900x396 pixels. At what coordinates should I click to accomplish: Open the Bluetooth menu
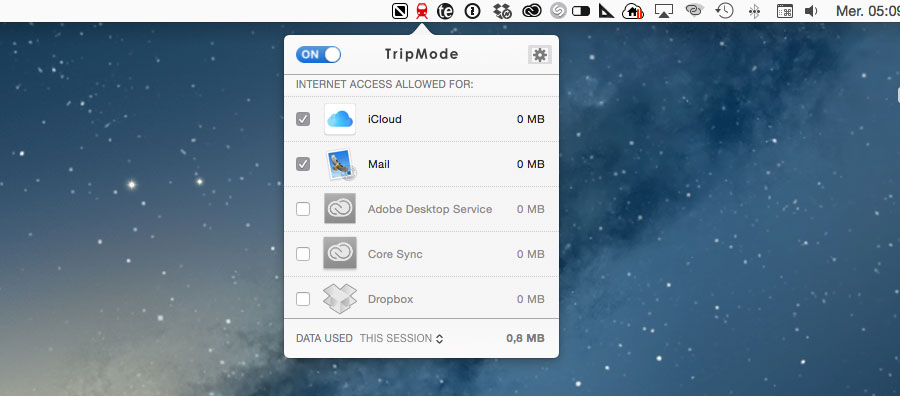pyautogui.click(x=755, y=11)
